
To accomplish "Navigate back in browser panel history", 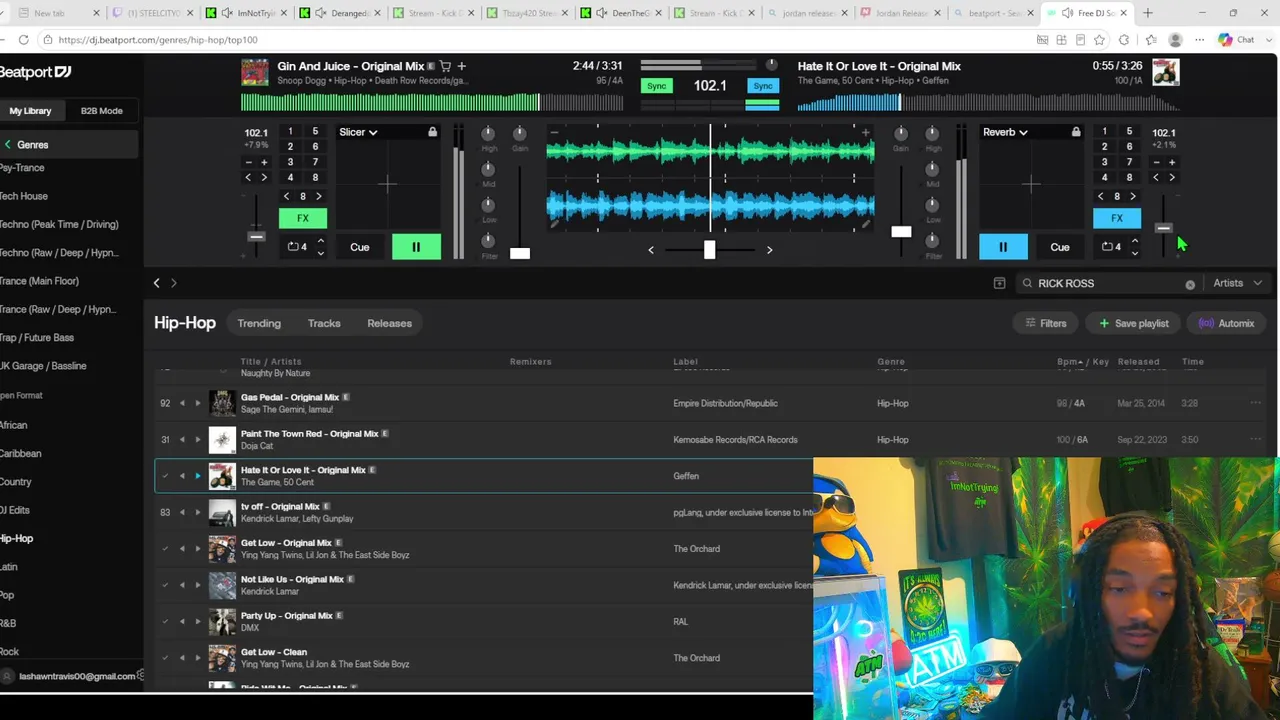I will 156,284.
